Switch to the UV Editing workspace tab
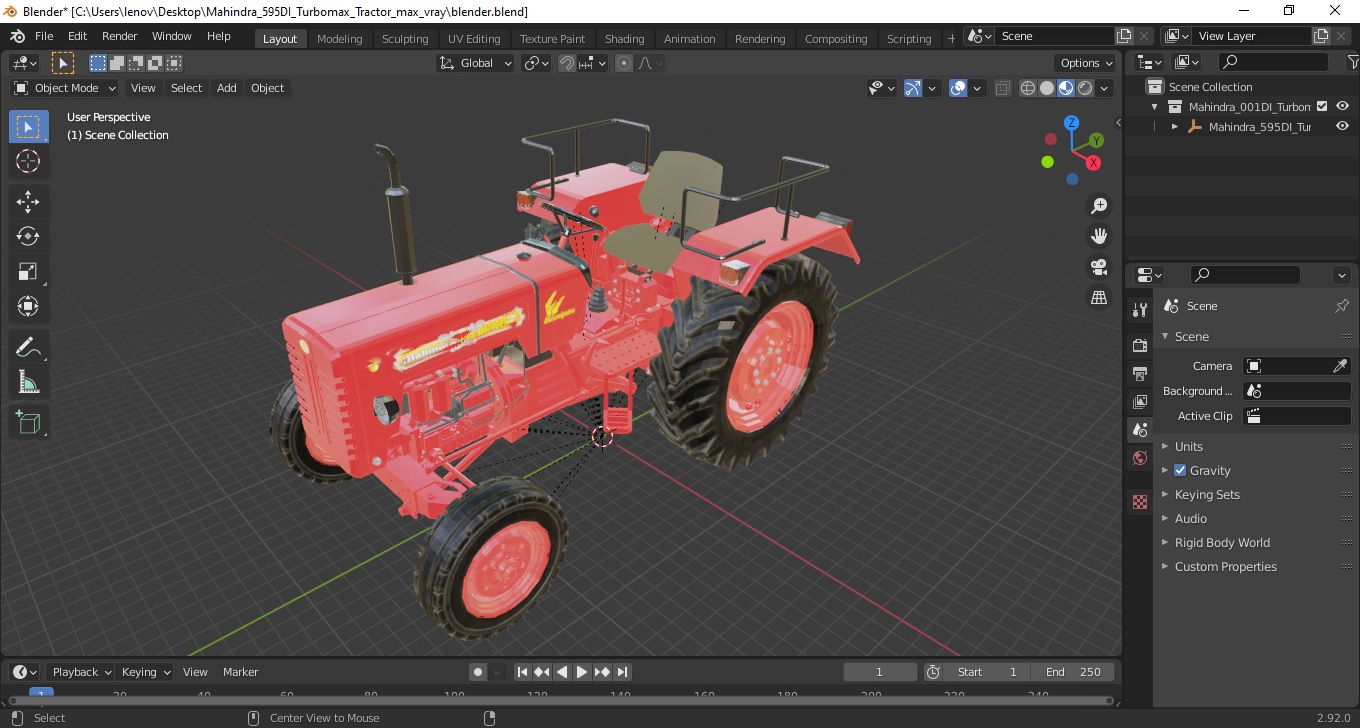The image size is (1360, 728). tap(474, 39)
